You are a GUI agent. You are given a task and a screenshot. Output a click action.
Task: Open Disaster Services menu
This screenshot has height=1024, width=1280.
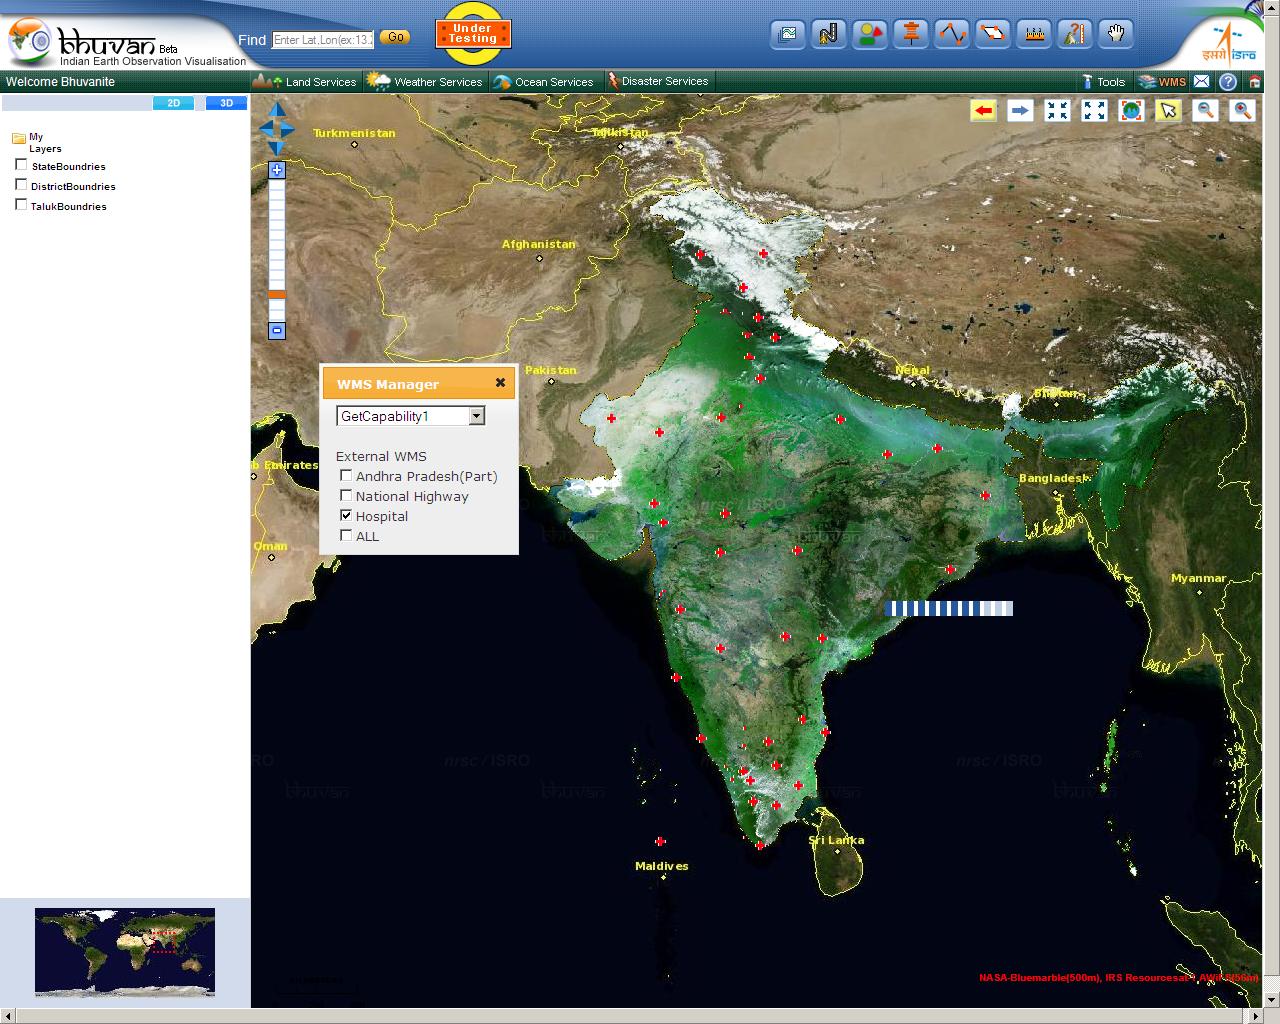pyautogui.click(x=658, y=82)
